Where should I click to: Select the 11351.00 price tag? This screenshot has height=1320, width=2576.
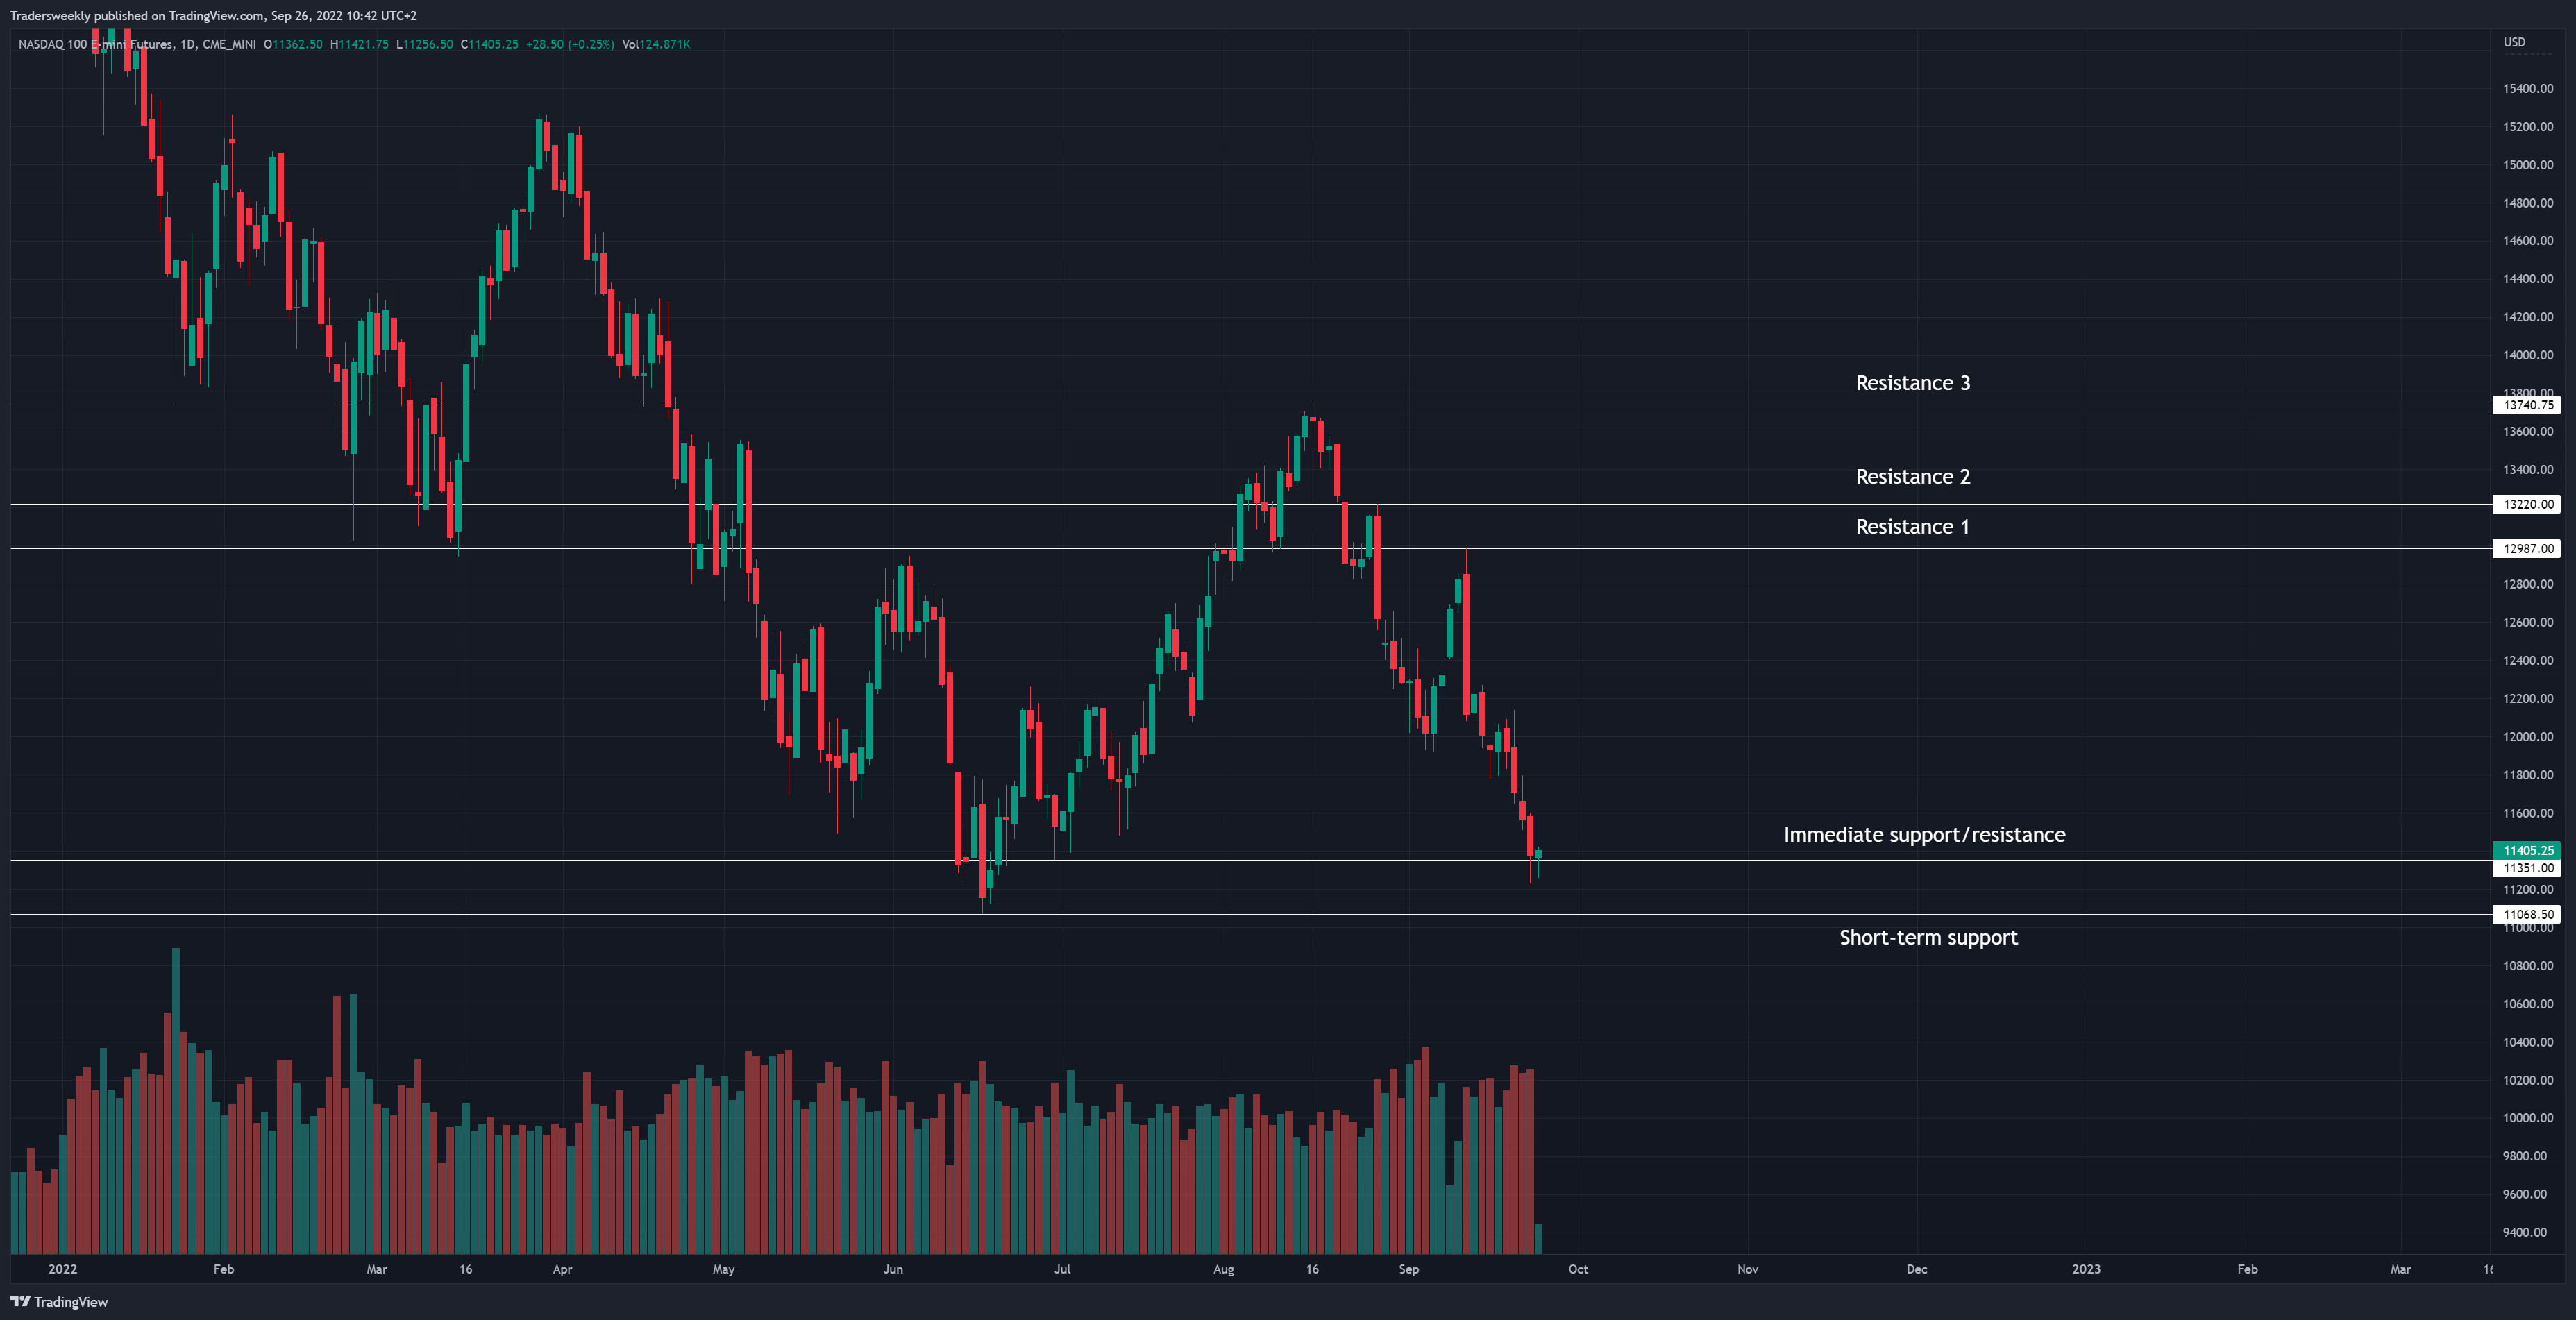pos(2527,868)
